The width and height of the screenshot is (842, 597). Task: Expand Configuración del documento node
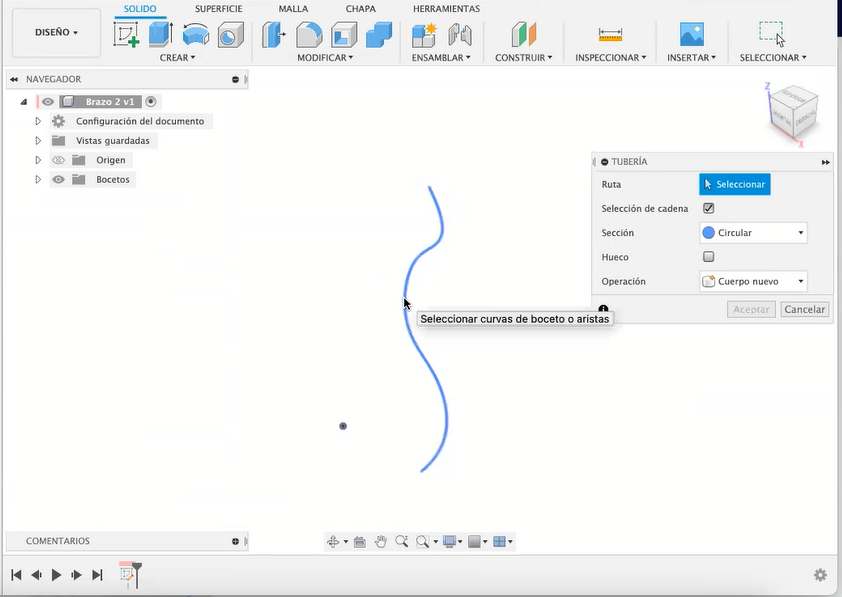(x=38, y=121)
